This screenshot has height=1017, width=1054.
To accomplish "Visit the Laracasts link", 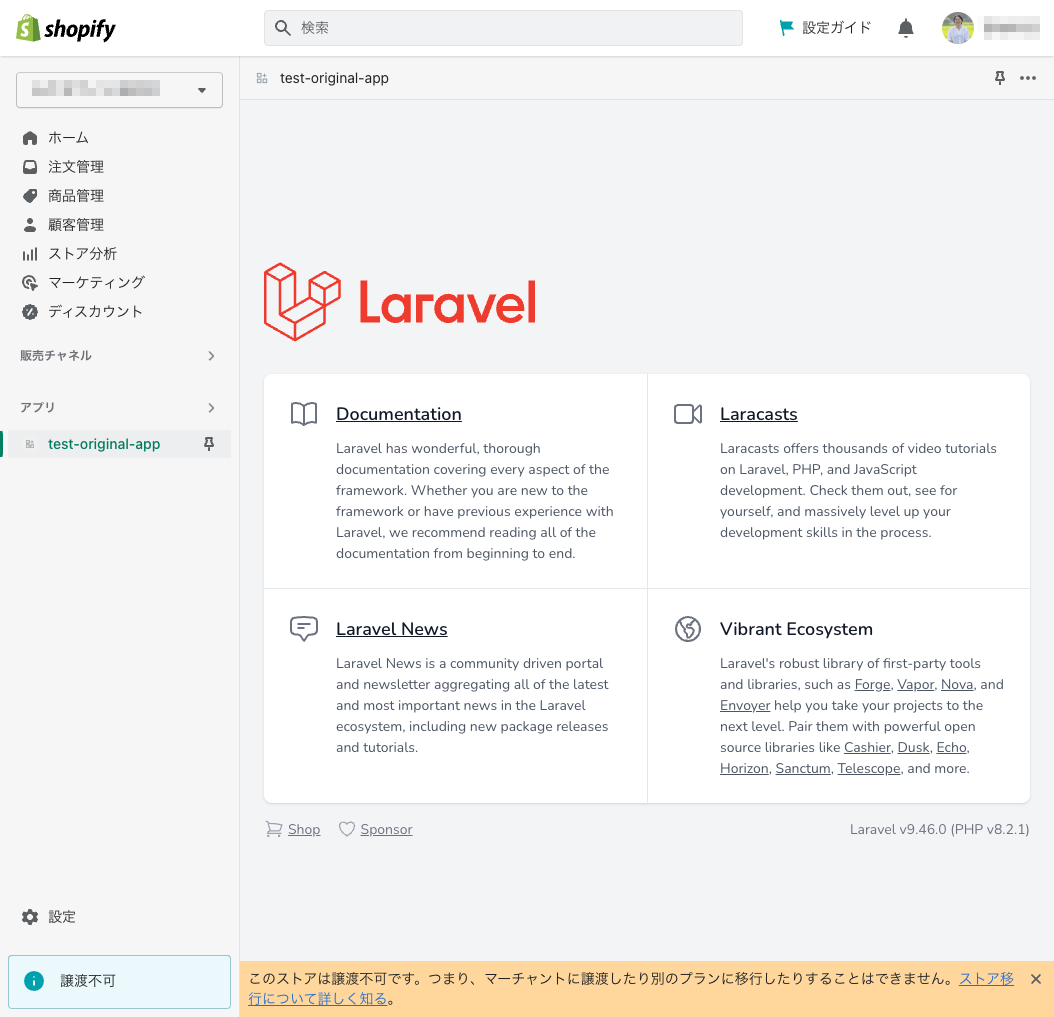I will point(758,413).
